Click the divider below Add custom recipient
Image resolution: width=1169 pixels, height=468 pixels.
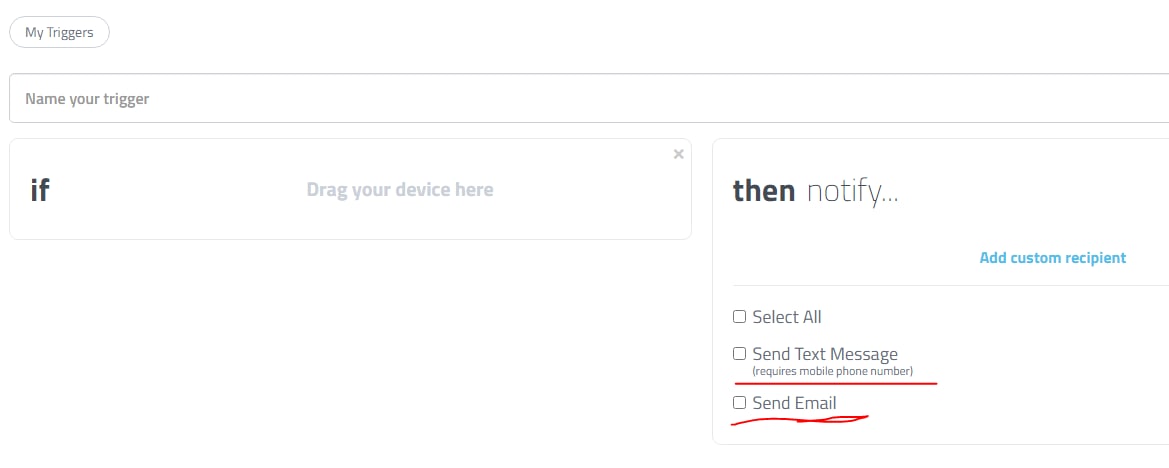click(x=950, y=285)
